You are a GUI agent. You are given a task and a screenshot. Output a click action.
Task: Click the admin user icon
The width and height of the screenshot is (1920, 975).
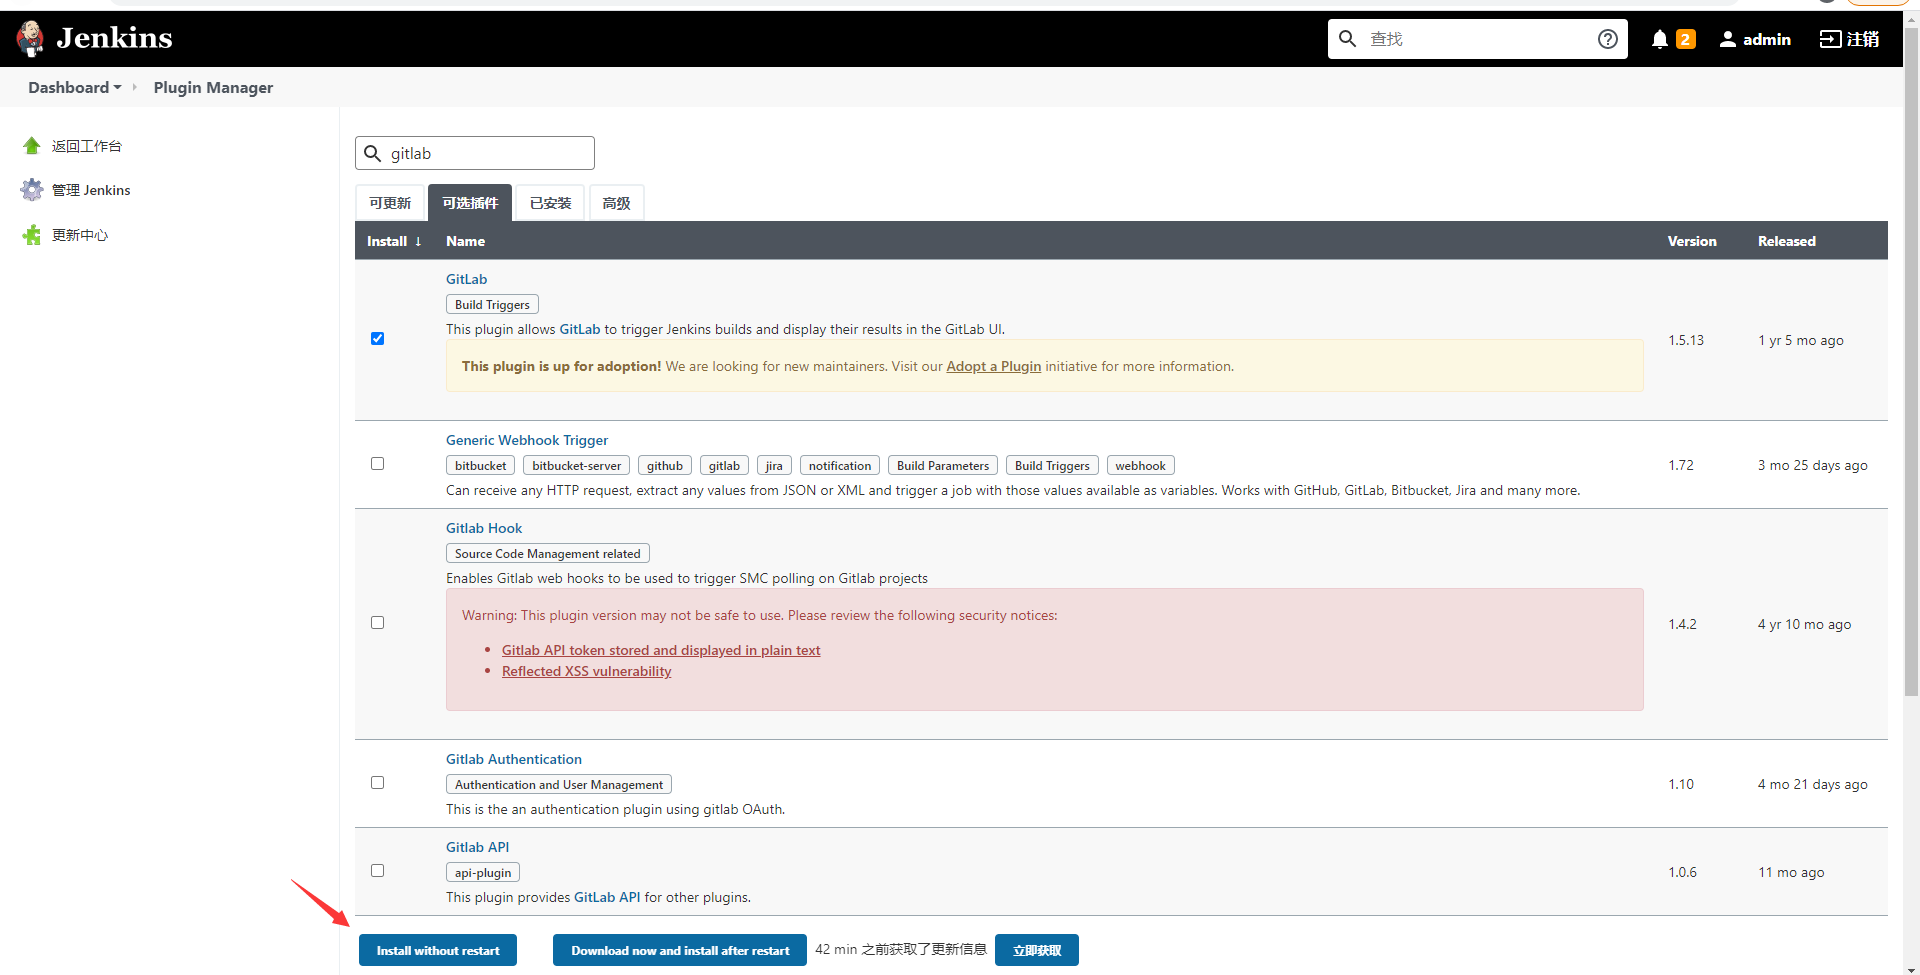click(x=1727, y=39)
